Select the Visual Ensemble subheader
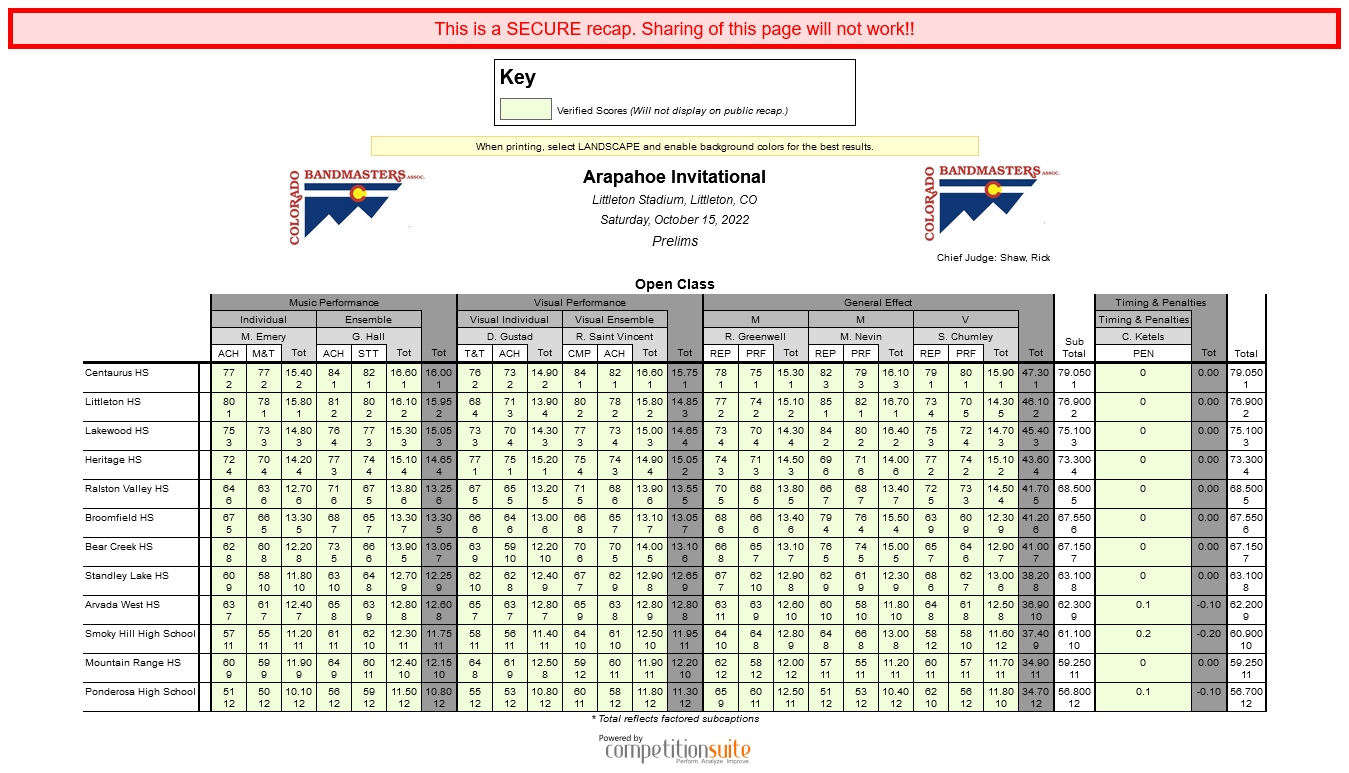The height and width of the screenshot is (773, 1349). click(615, 320)
